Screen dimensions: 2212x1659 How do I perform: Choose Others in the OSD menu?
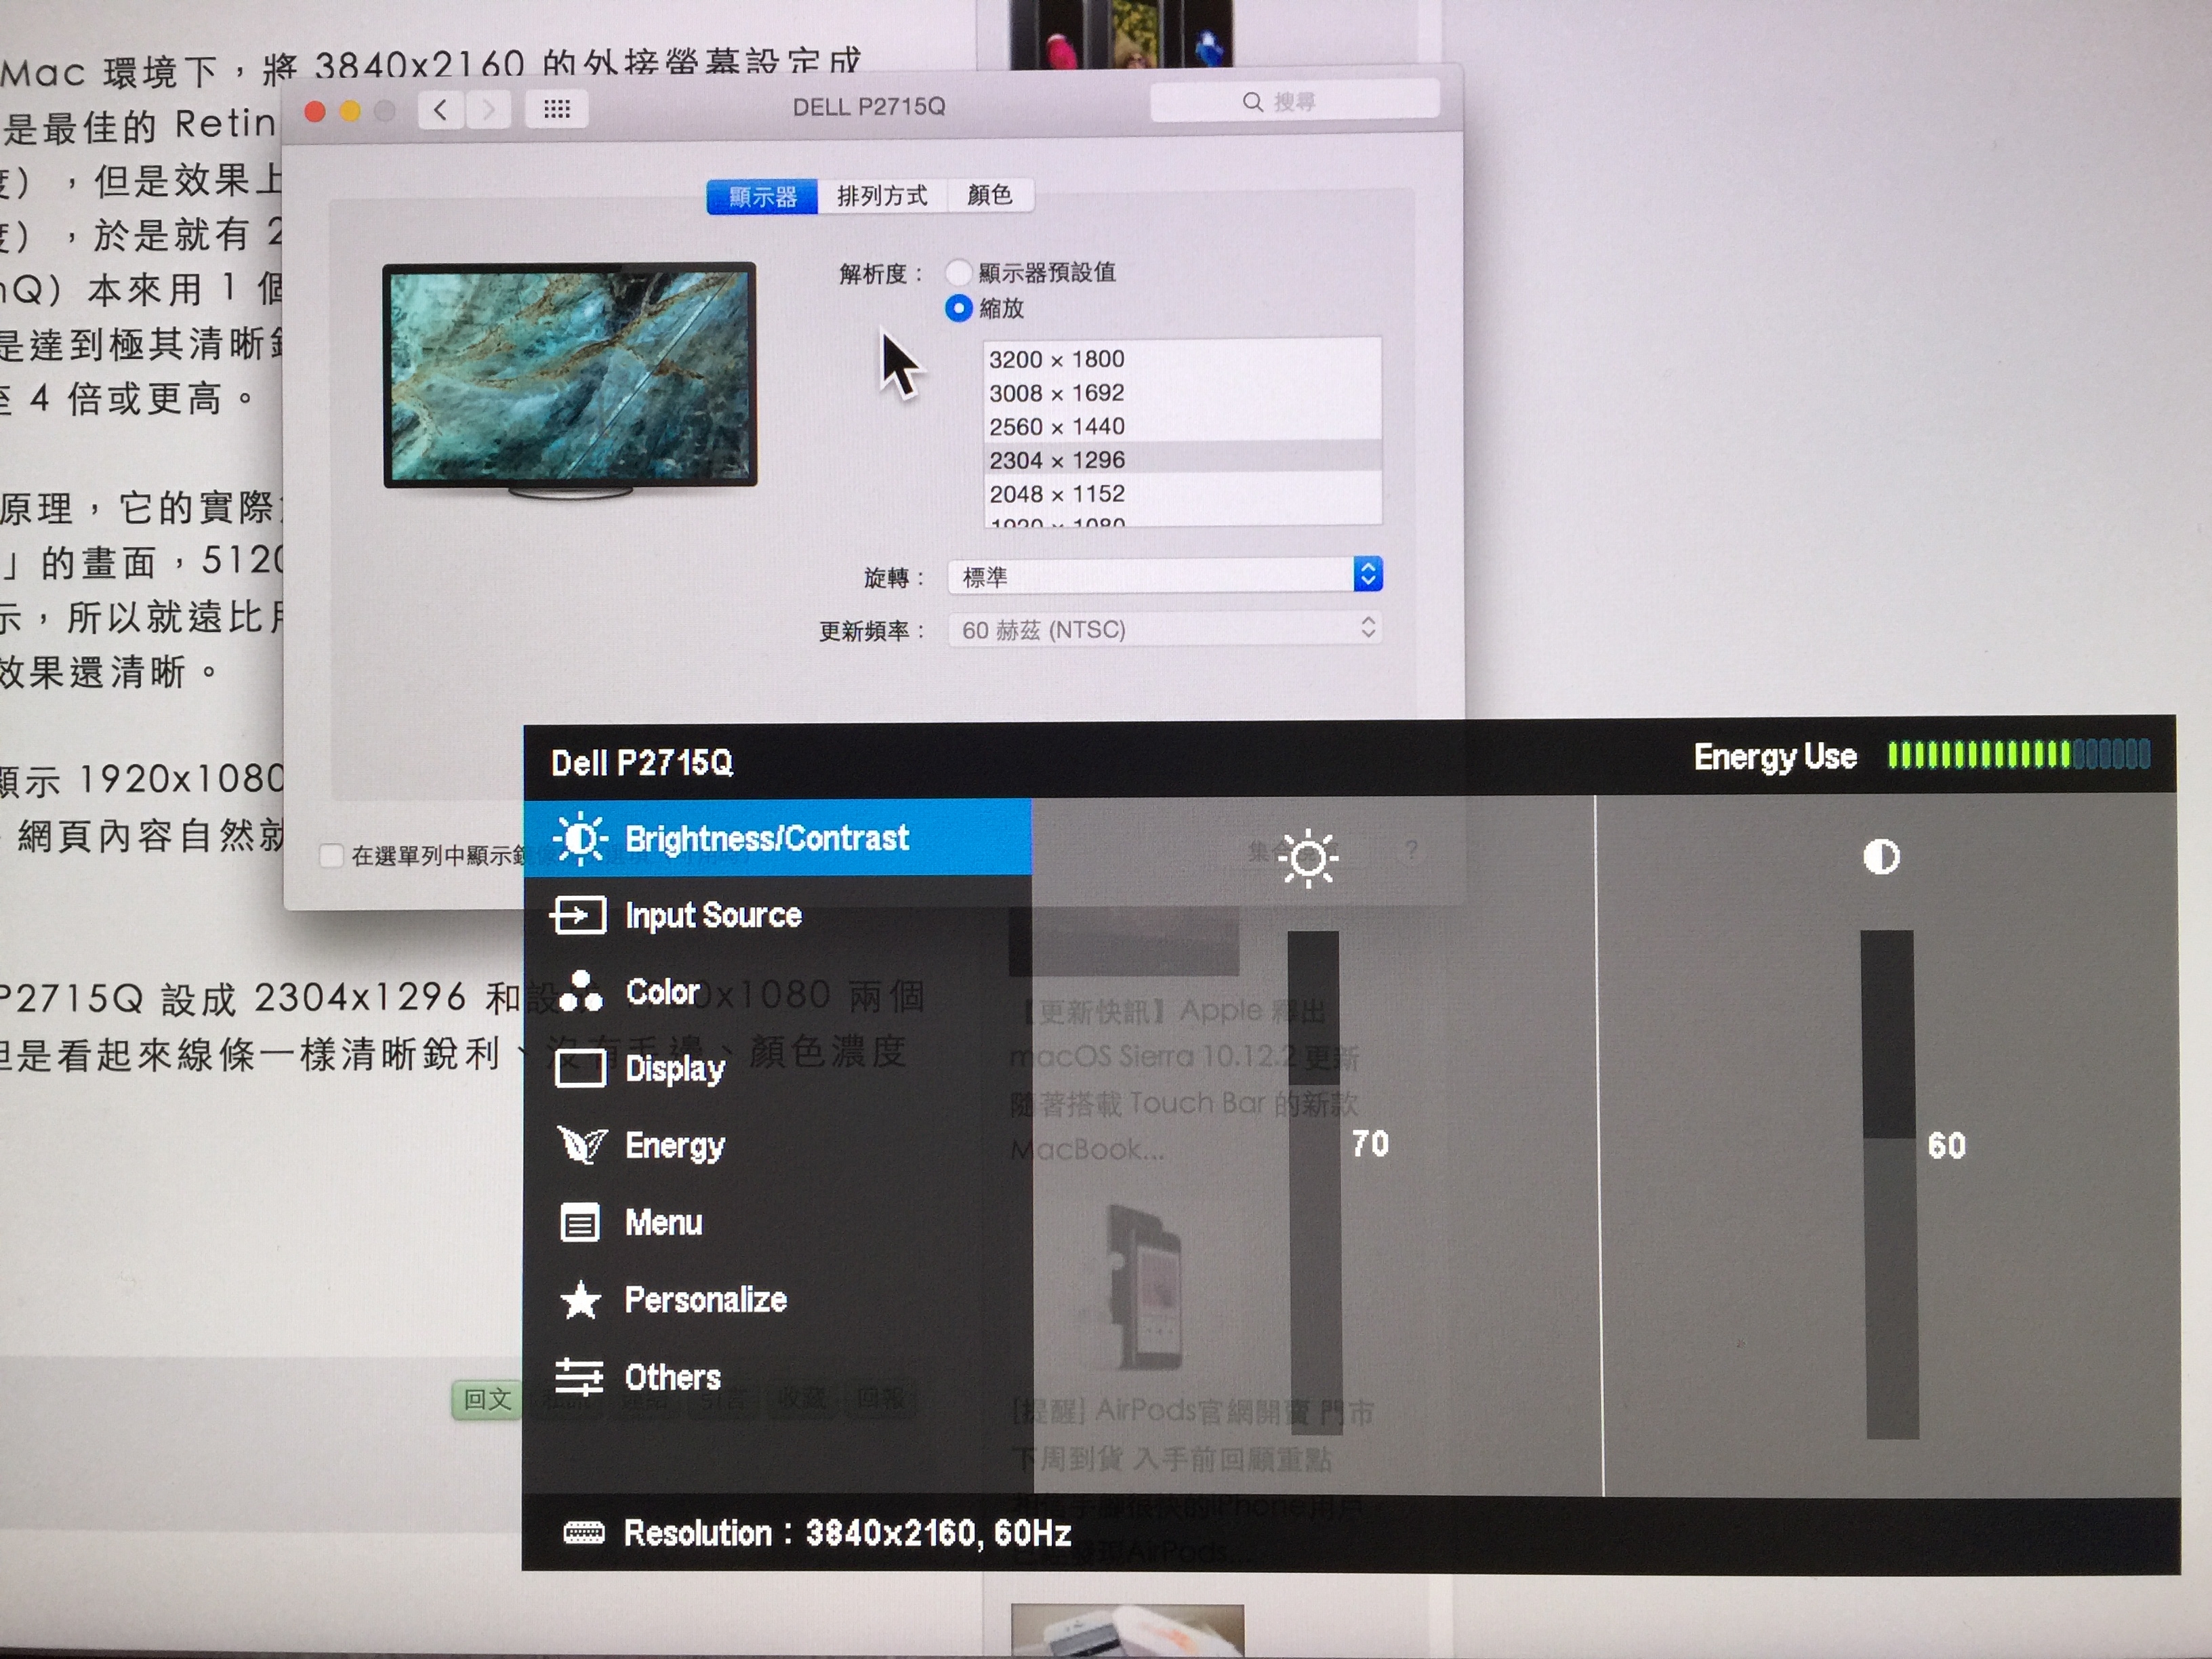777,1377
